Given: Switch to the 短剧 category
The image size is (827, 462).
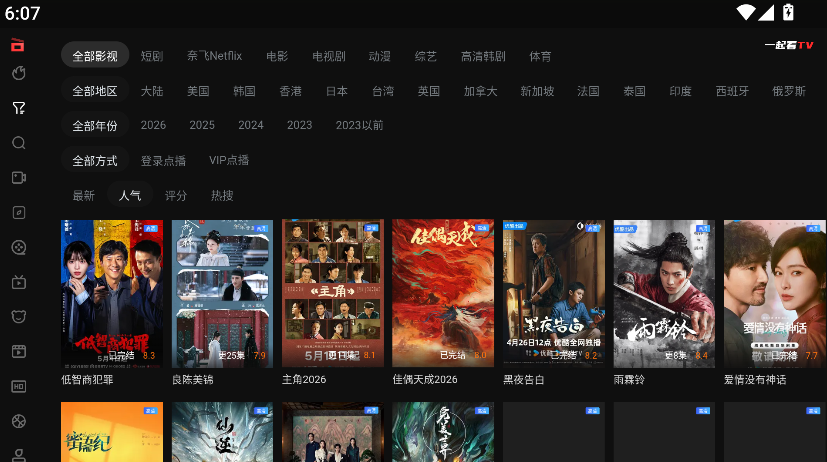Looking at the screenshot, I should click(x=152, y=56).
